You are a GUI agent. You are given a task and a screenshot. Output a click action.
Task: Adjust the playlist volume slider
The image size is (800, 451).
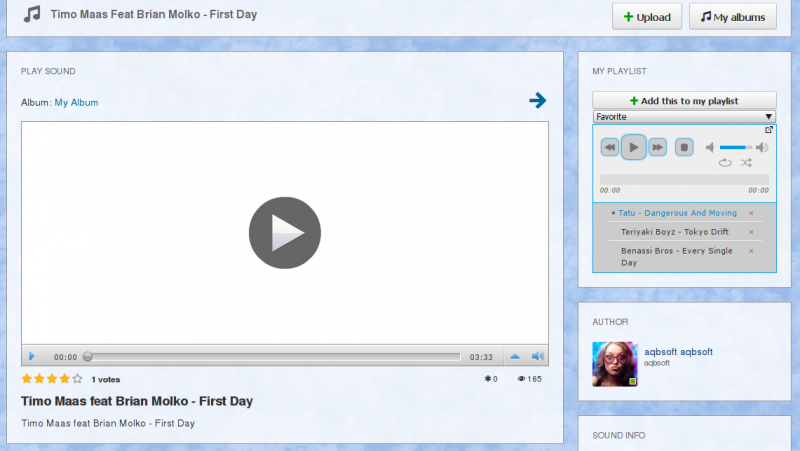pos(736,147)
